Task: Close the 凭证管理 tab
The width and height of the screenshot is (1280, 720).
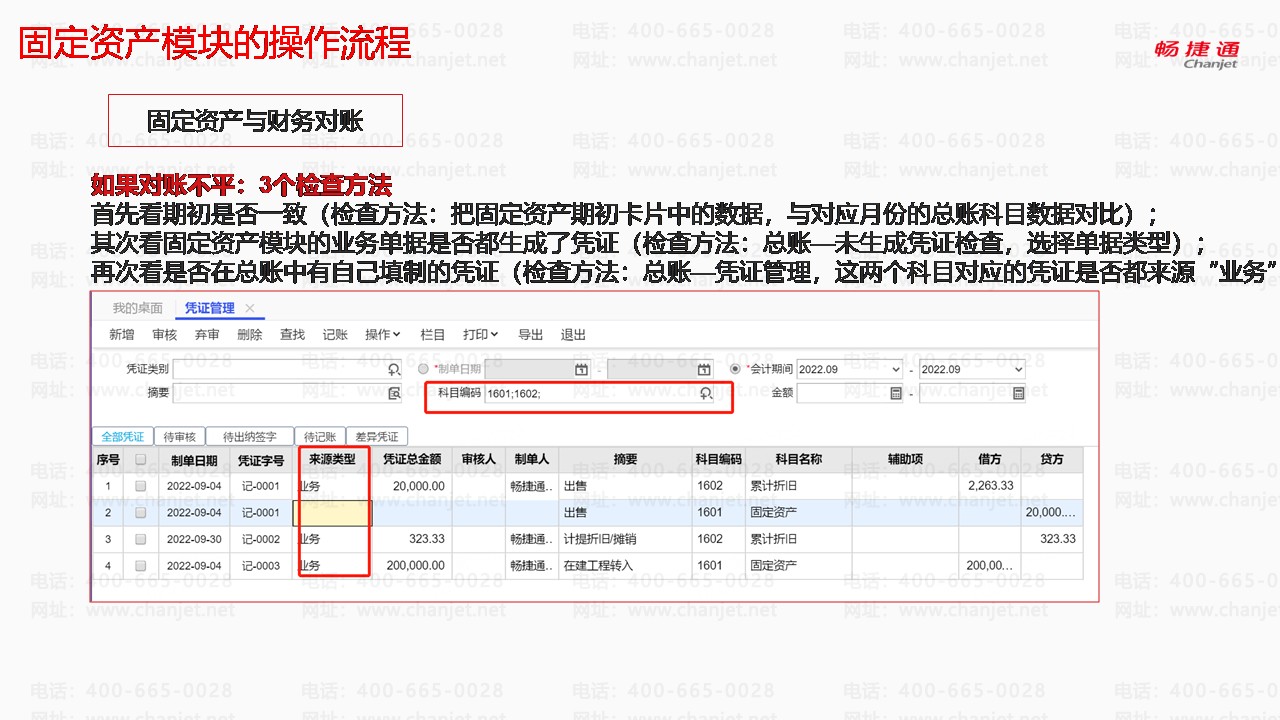Action: coord(250,308)
